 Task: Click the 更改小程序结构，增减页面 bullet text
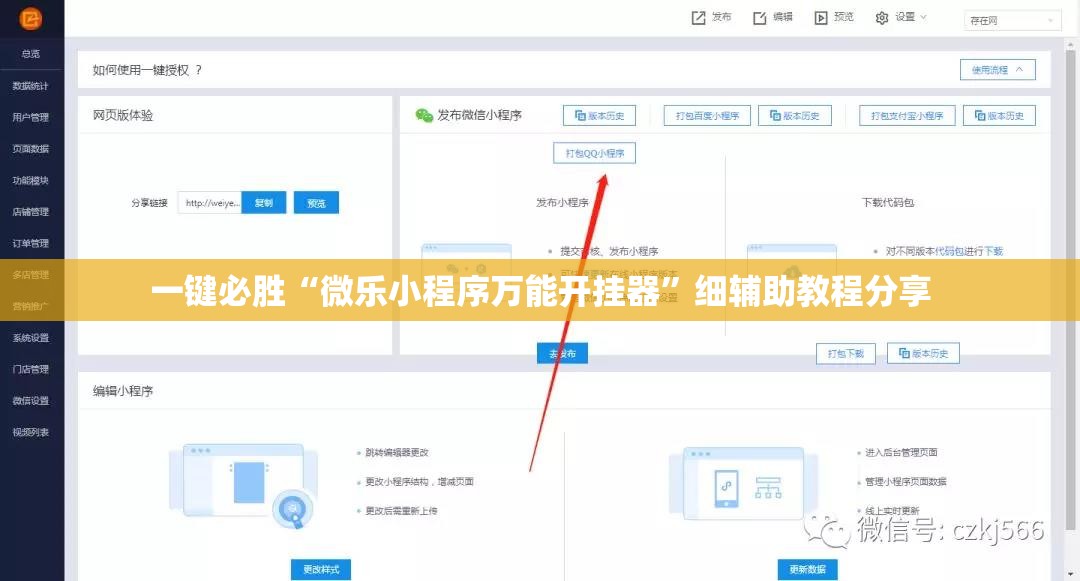(x=419, y=481)
